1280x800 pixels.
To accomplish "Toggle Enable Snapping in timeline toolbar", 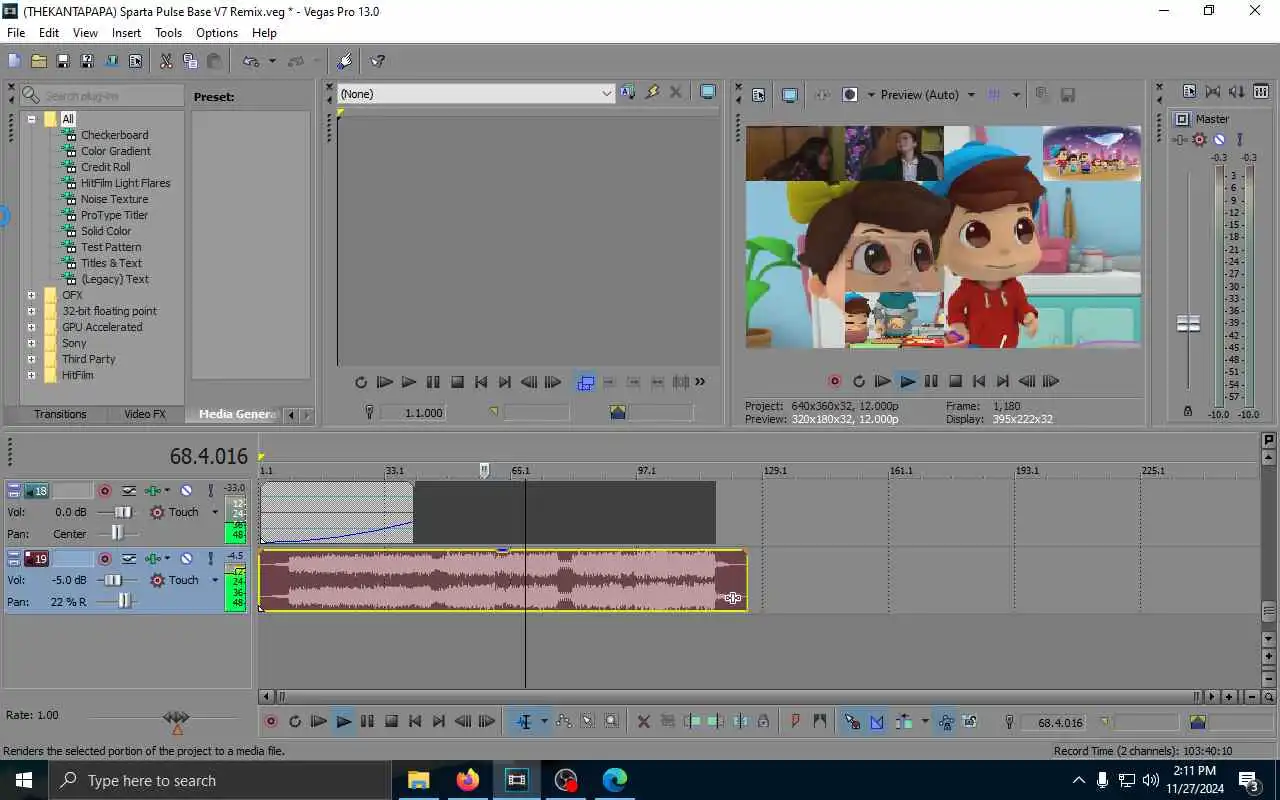I will pos(852,721).
